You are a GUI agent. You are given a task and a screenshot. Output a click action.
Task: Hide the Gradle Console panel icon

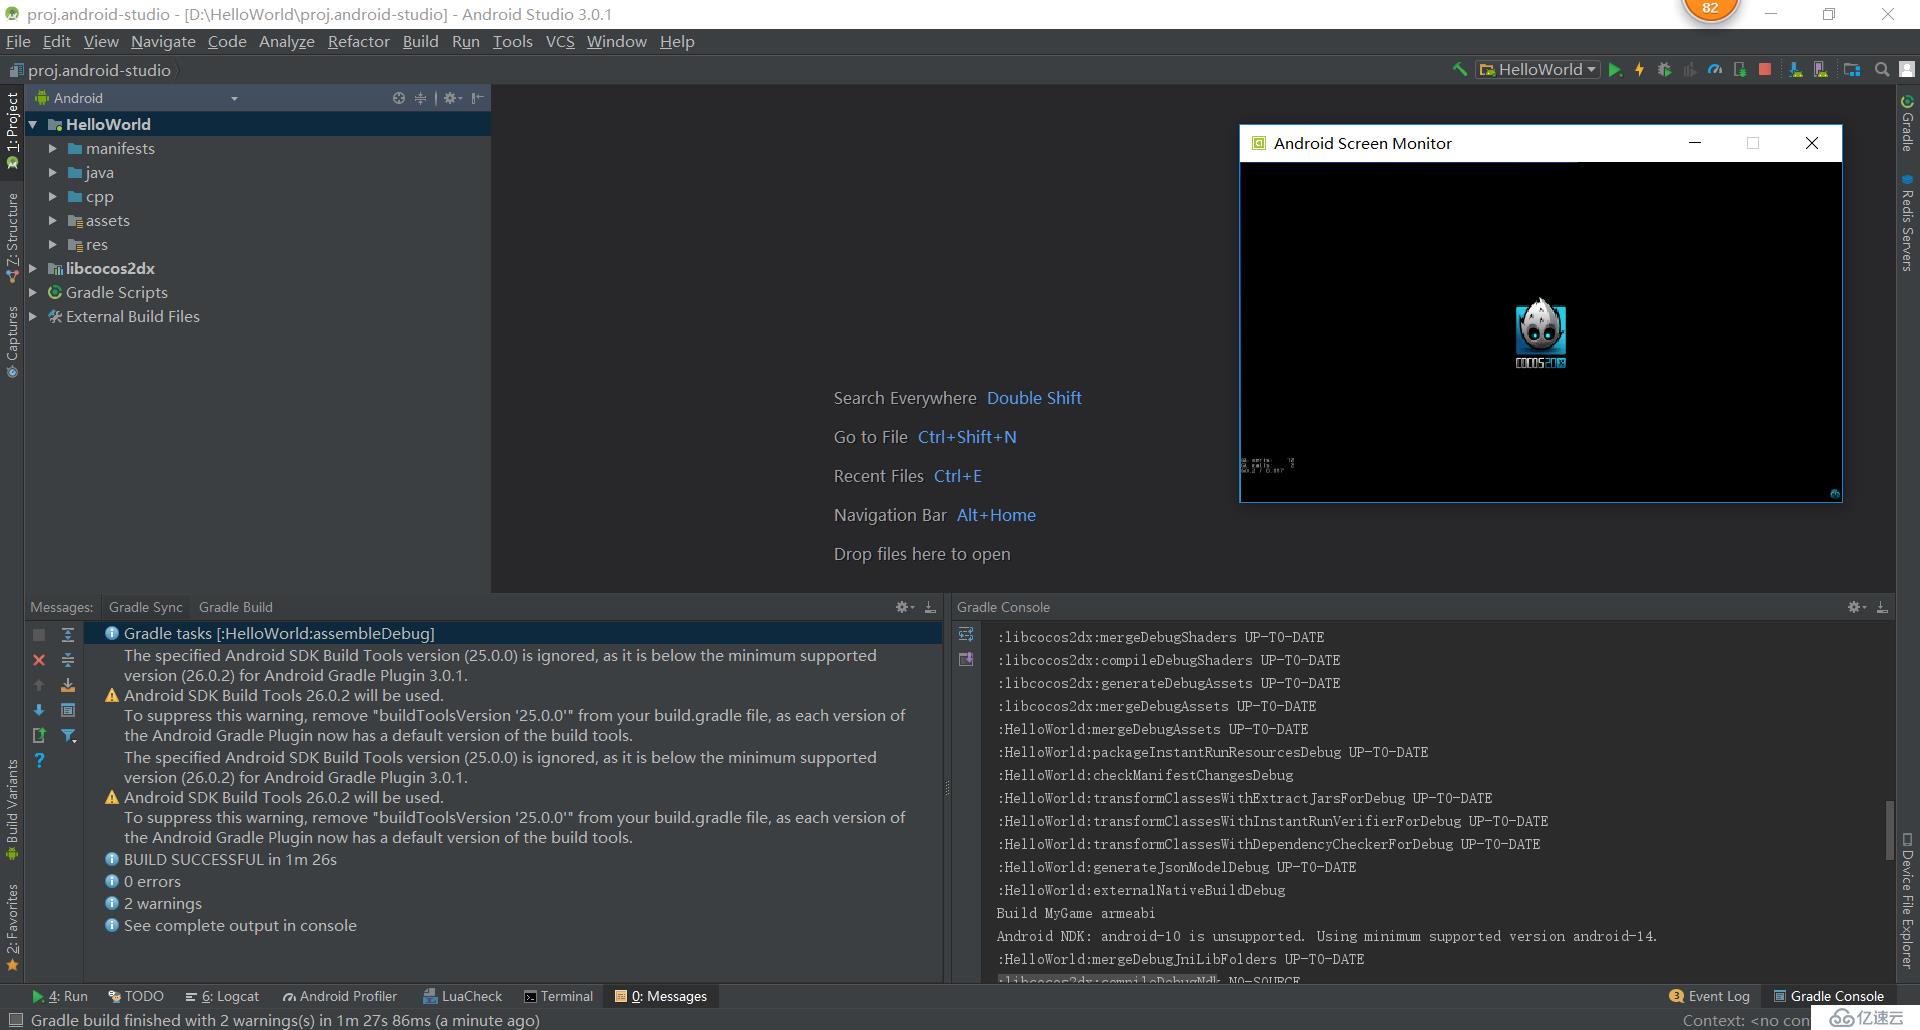pos(1882,607)
